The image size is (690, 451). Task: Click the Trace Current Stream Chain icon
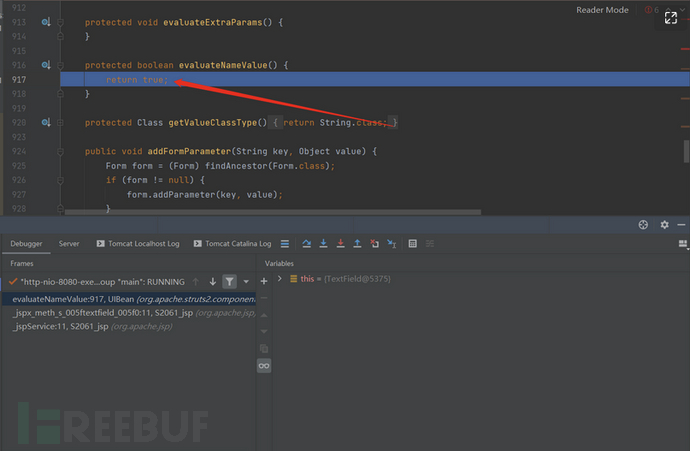tap(430, 243)
